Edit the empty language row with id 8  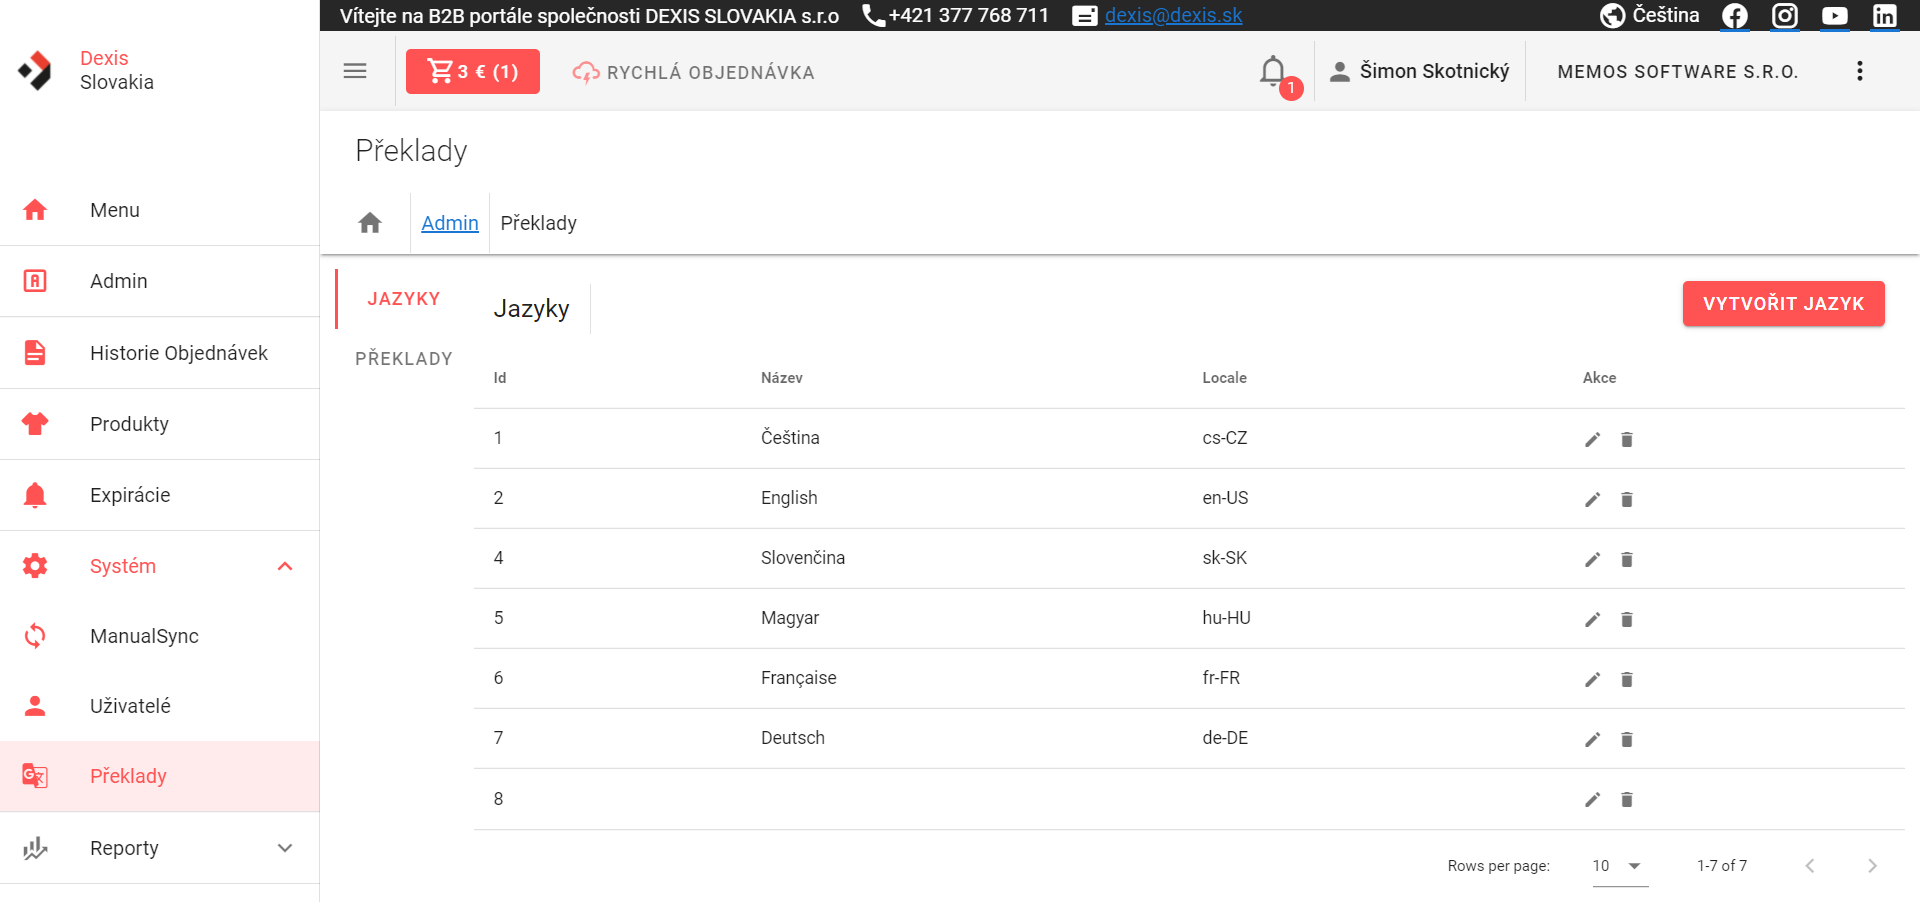point(1593,799)
